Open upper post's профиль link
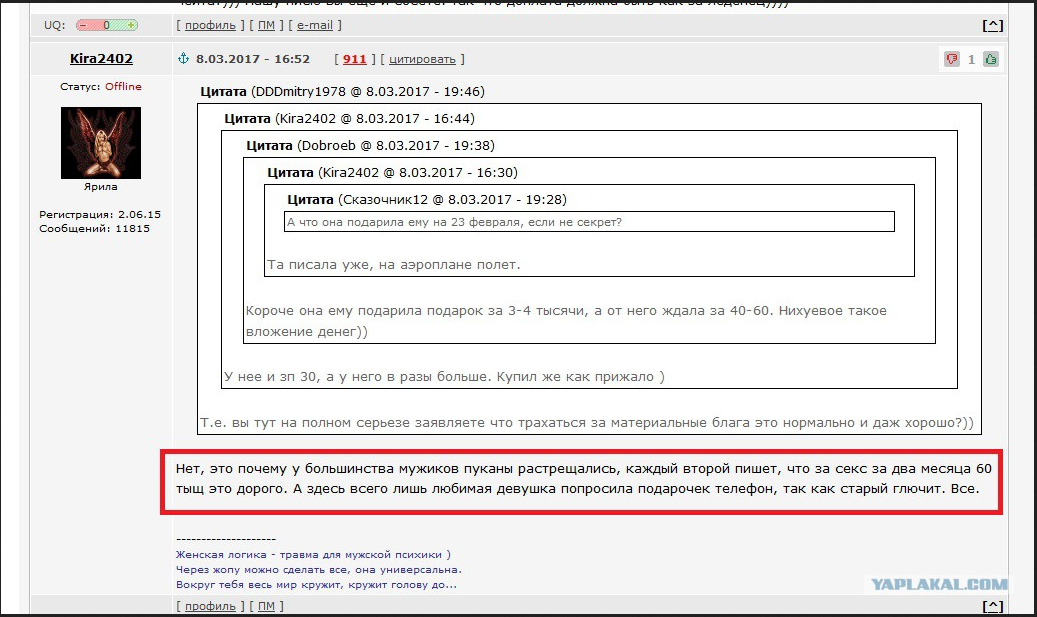Image resolution: width=1037 pixels, height=617 pixels. pos(210,25)
